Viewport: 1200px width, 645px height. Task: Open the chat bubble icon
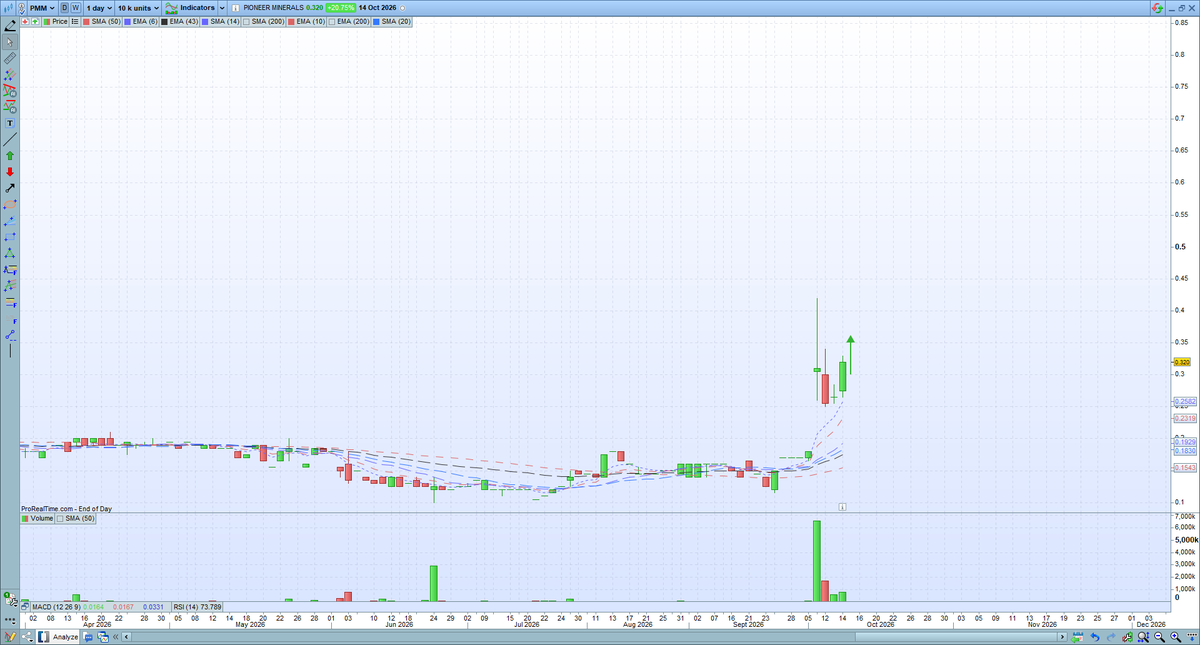(x=88, y=637)
